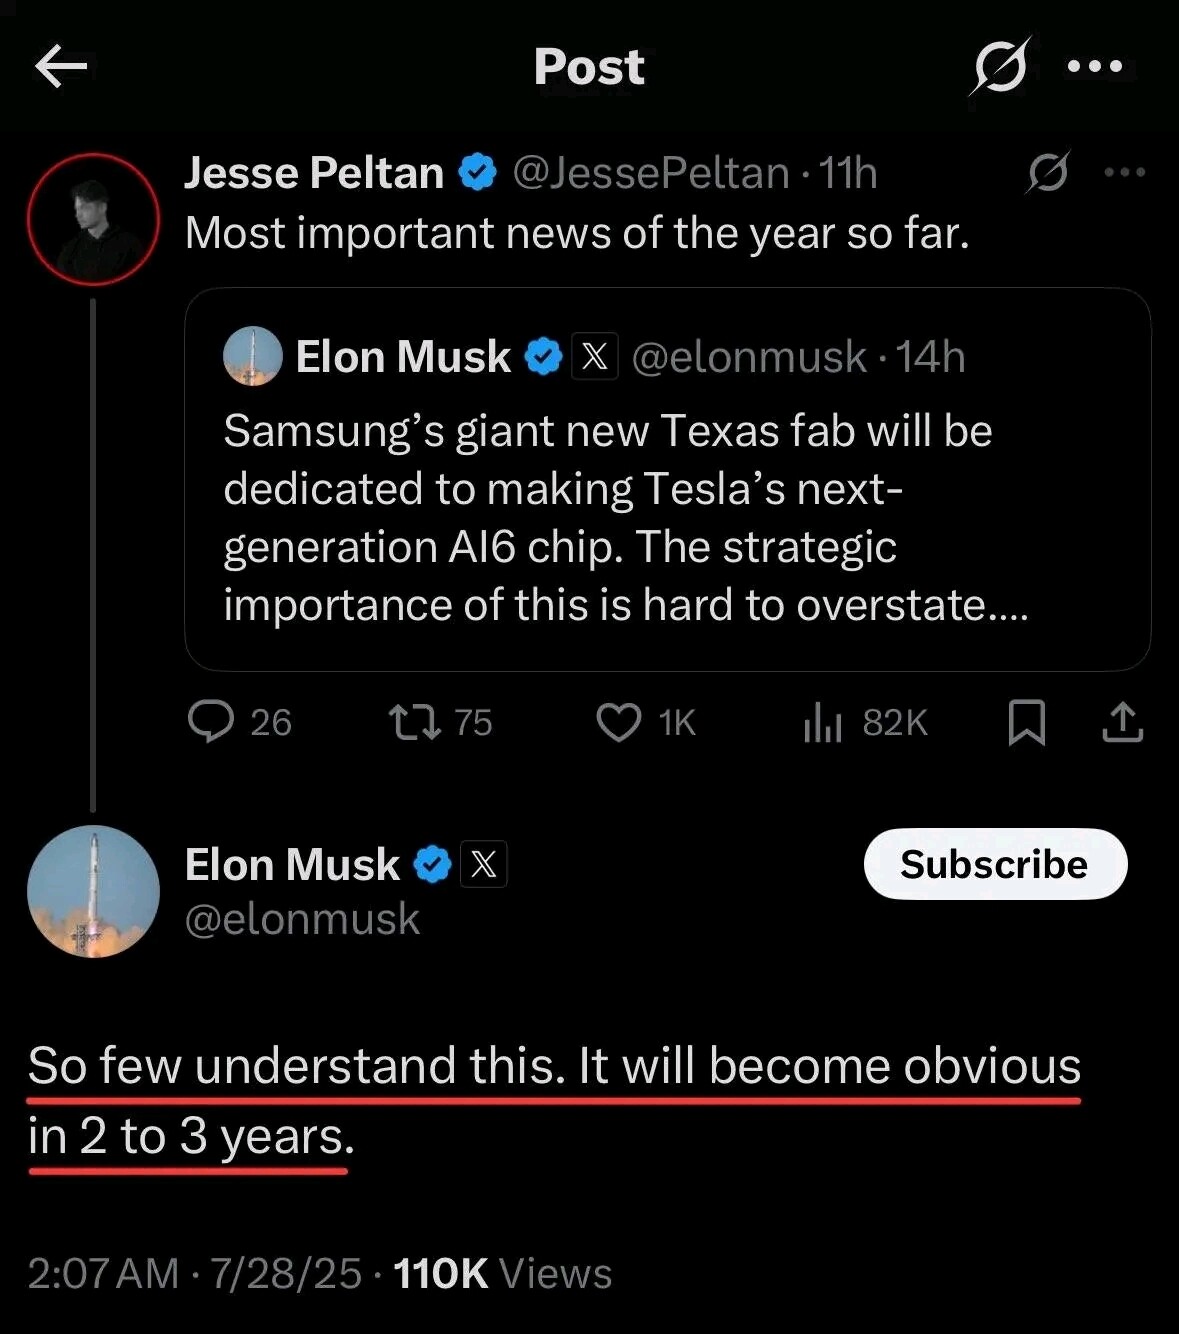The height and width of the screenshot is (1334, 1179).
Task: Tap the @elonmusk handle below the name
Action: point(302,919)
